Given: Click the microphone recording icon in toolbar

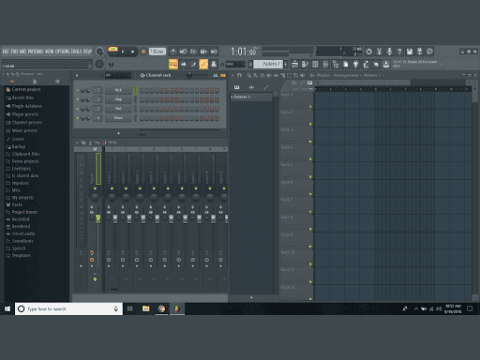Looking at the screenshot, I should 389,51.
